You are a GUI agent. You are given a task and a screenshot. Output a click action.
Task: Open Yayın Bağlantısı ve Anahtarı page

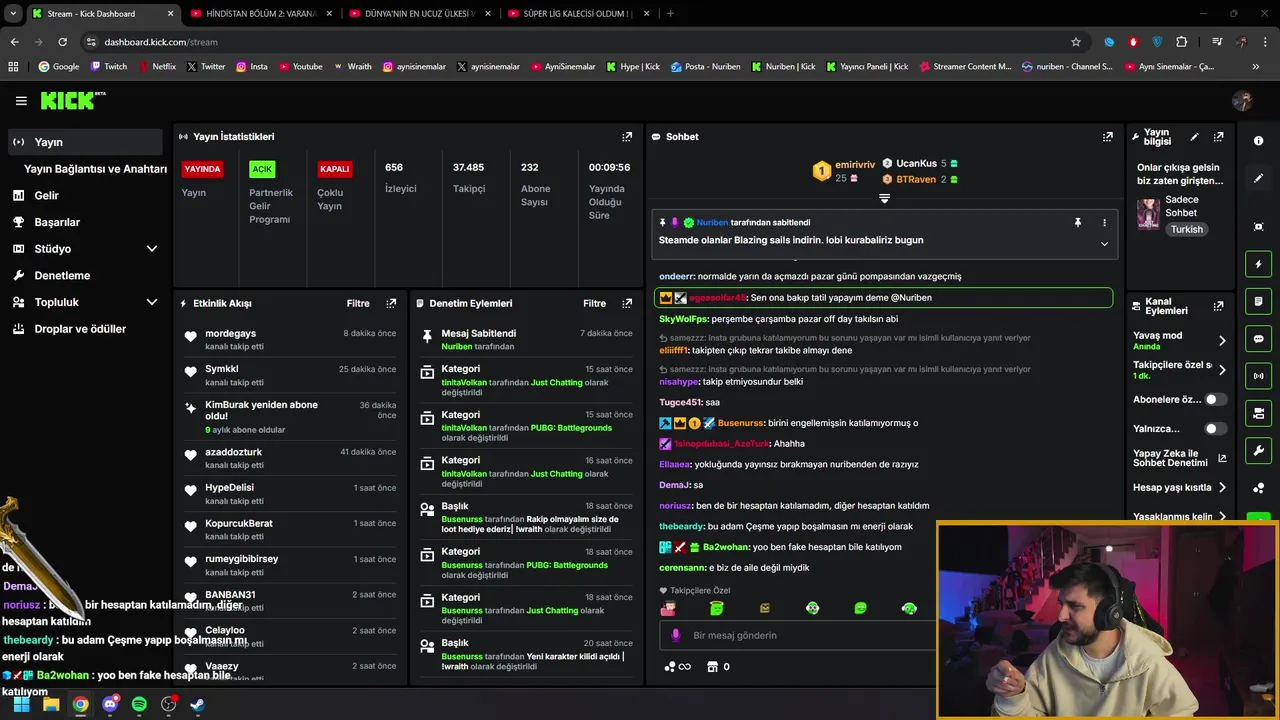pos(95,169)
